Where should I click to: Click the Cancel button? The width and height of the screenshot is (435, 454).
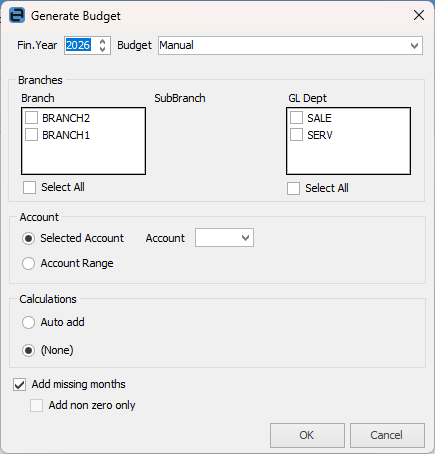coord(387,435)
